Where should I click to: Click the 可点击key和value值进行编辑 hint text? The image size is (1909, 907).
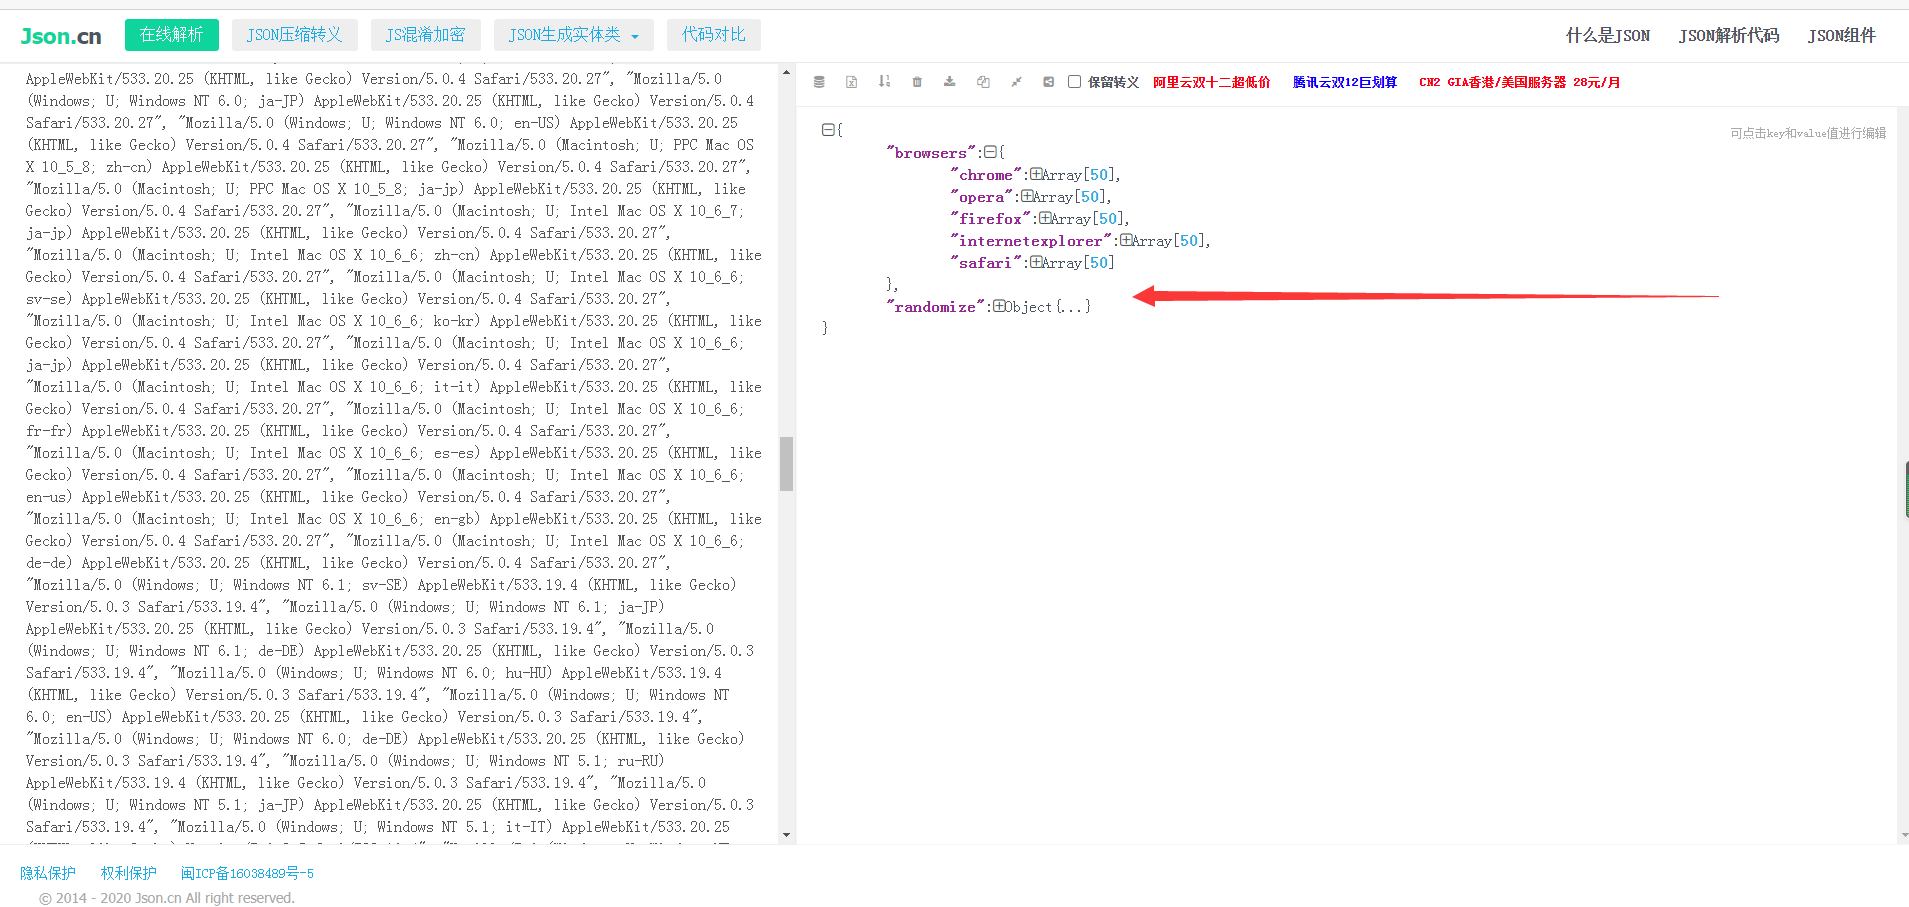click(x=1808, y=133)
